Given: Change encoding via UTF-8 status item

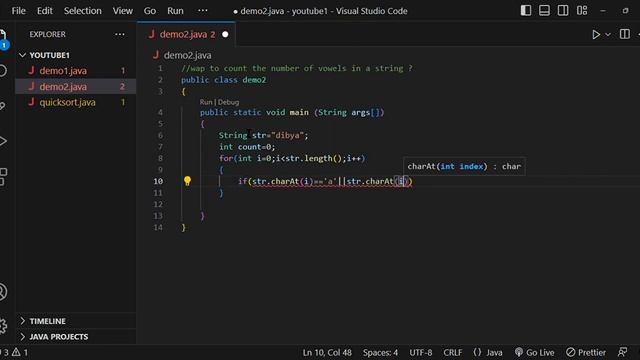Looking at the screenshot, I should 420,352.
